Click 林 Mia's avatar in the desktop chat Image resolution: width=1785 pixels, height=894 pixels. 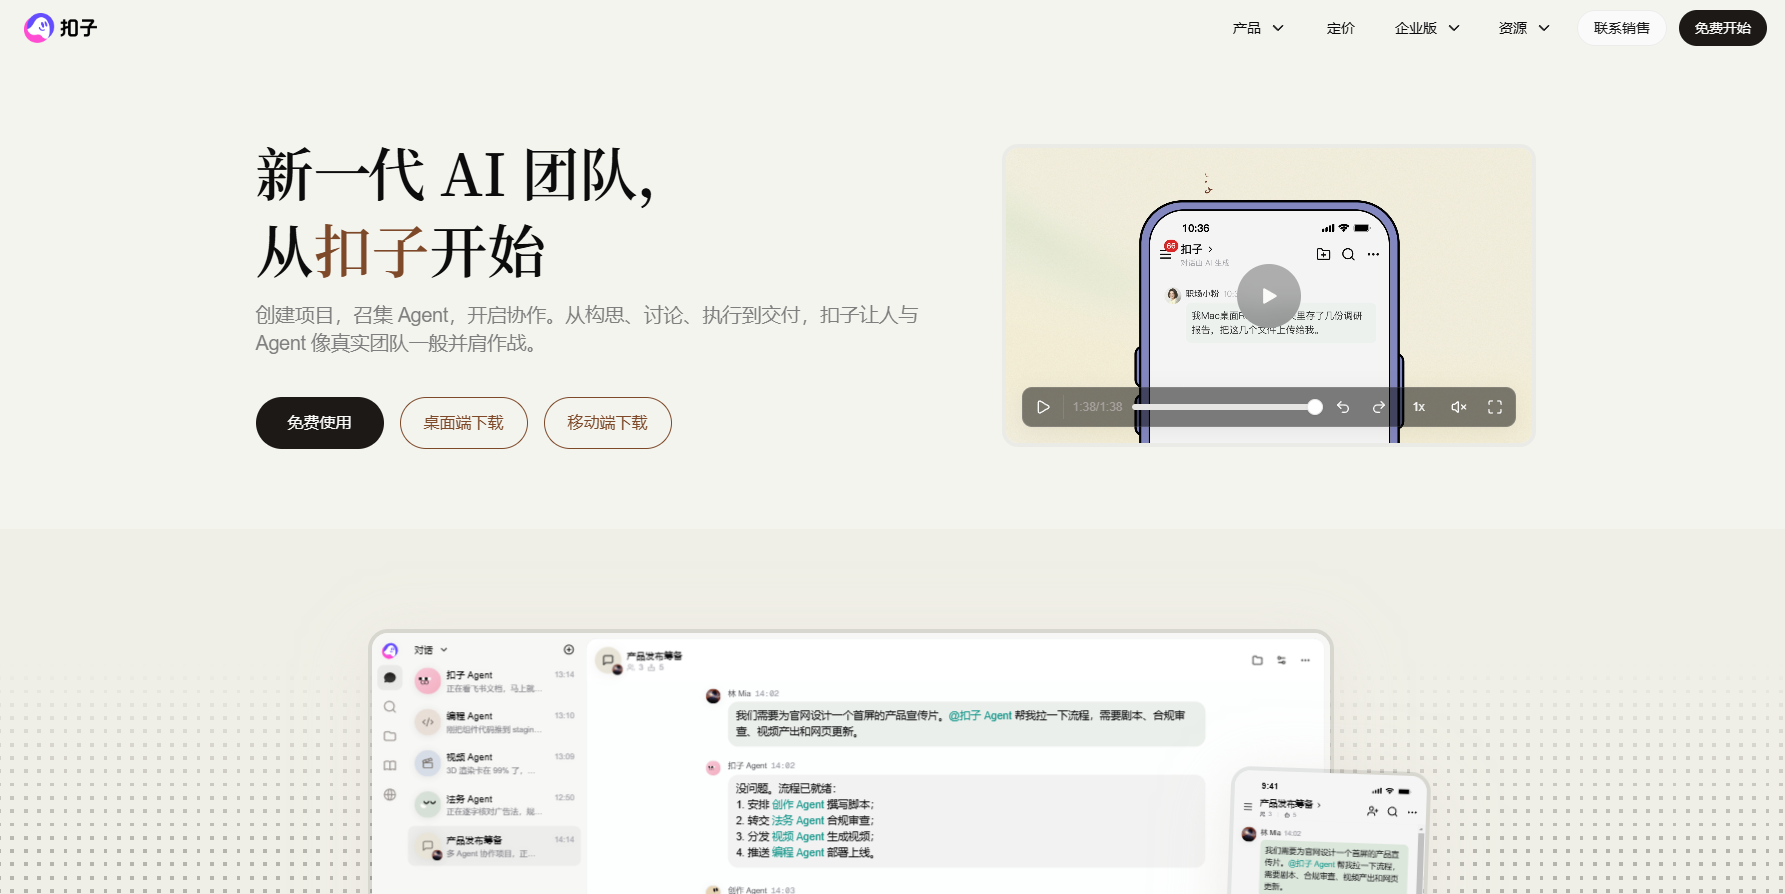pos(713,695)
